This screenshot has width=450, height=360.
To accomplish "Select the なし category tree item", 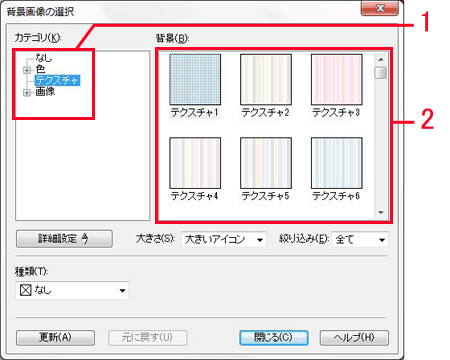I will pos(44,58).
